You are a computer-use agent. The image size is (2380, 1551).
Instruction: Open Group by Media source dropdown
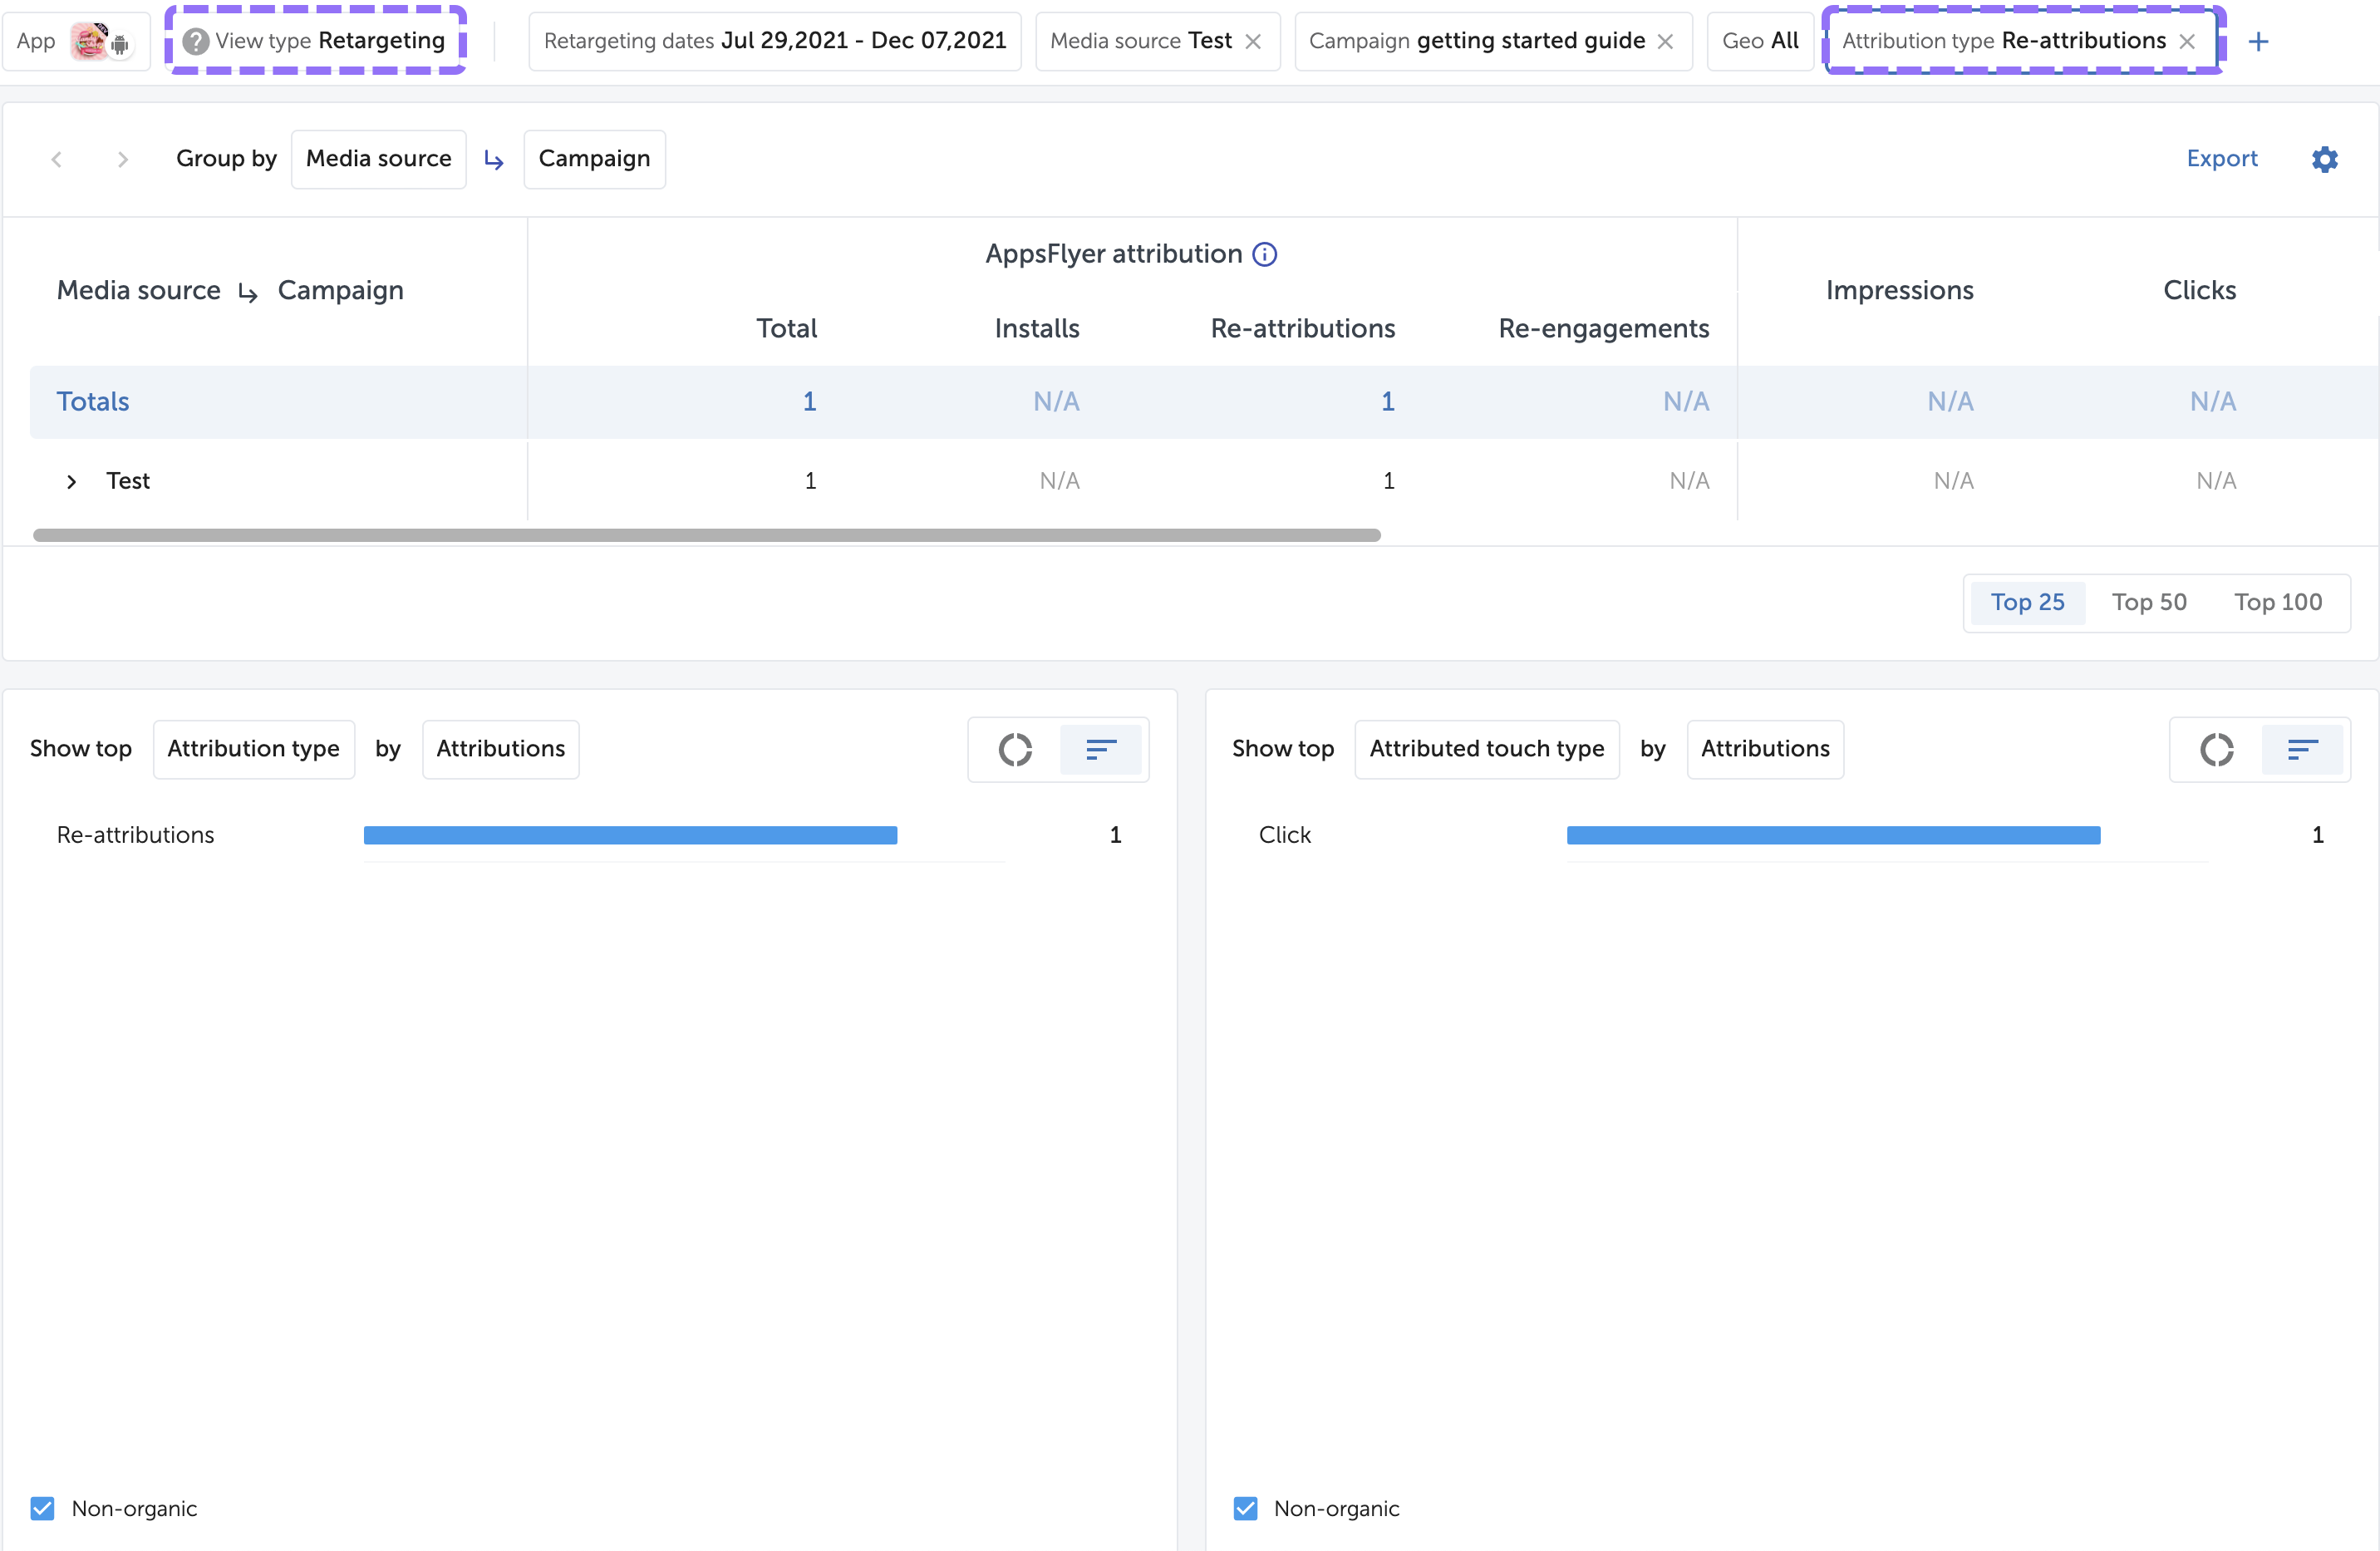tap(378, 159)
